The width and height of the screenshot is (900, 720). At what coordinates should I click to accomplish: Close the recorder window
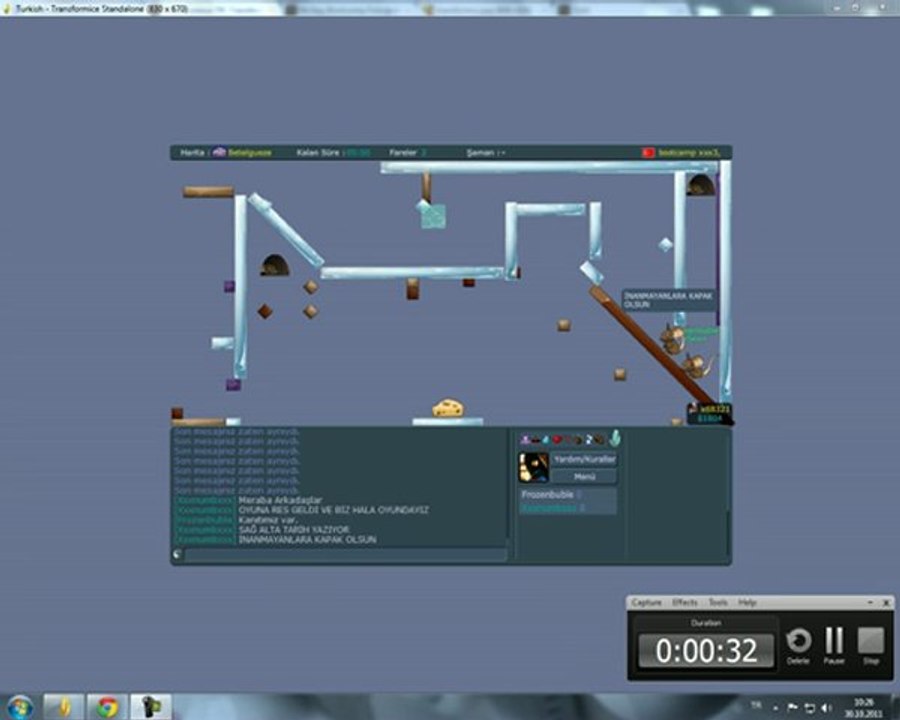[886, 602]
